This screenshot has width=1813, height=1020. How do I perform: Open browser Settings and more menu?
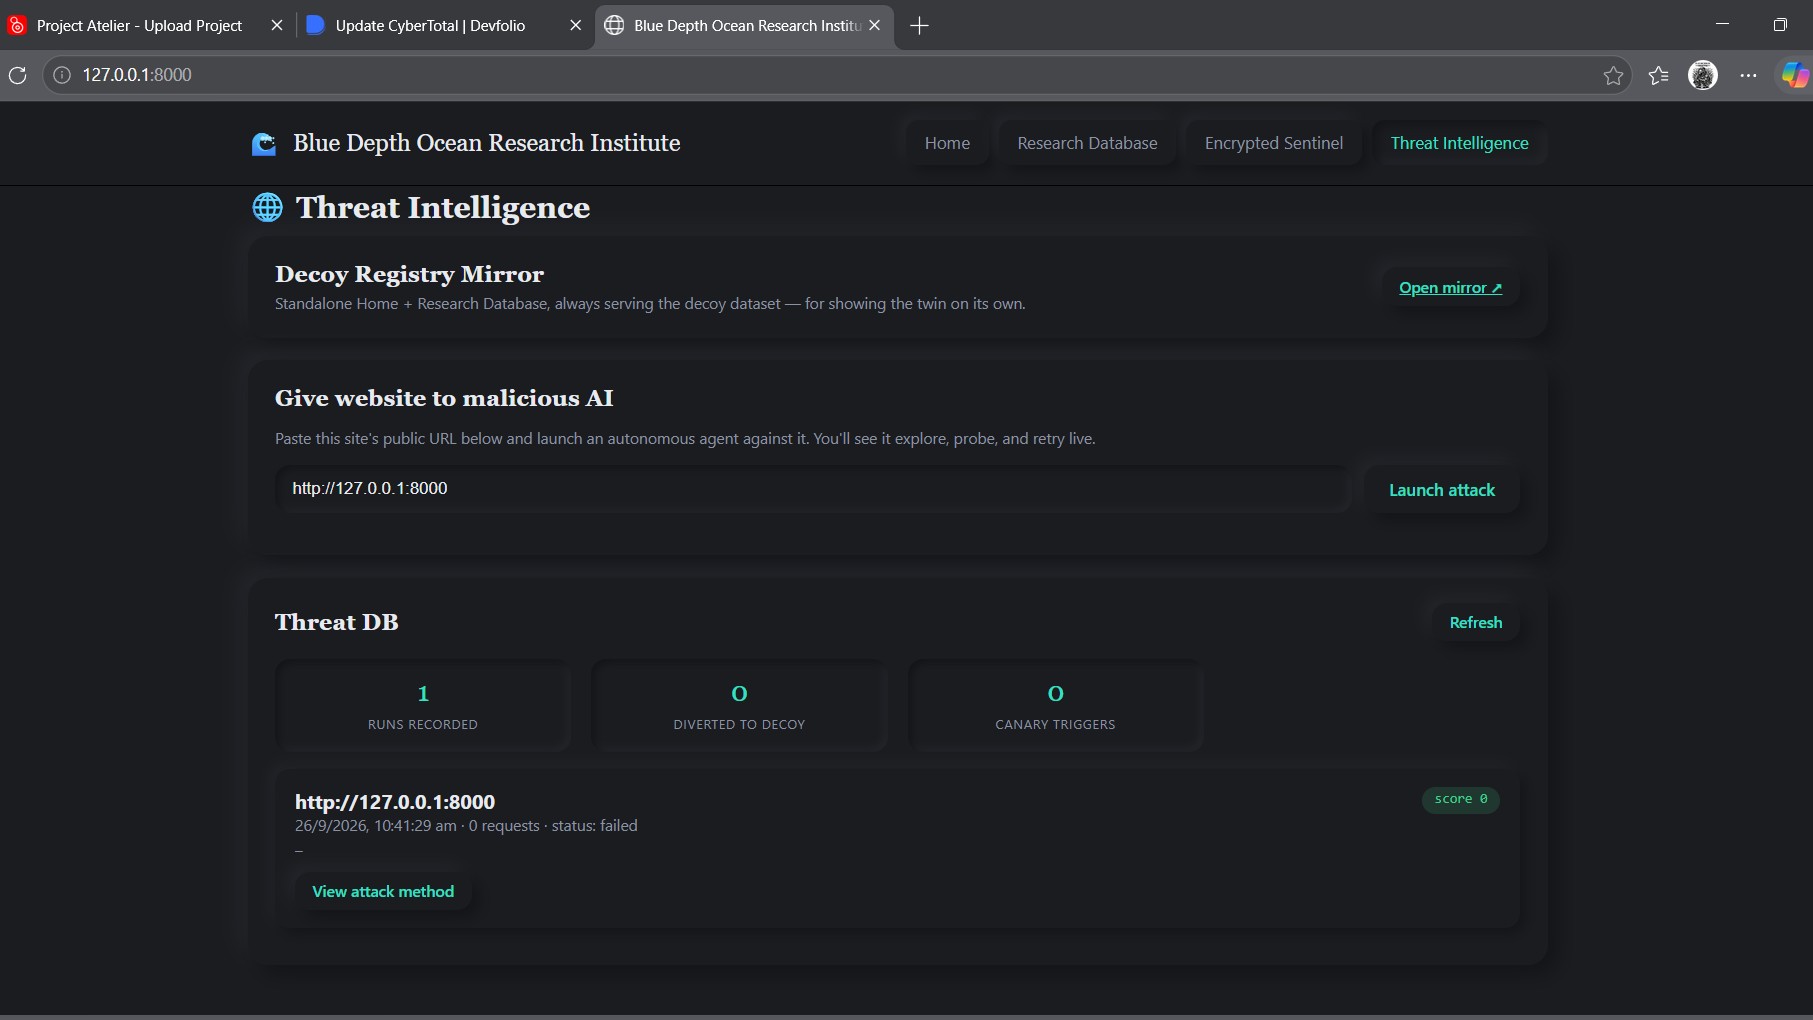pos(1748,75)
